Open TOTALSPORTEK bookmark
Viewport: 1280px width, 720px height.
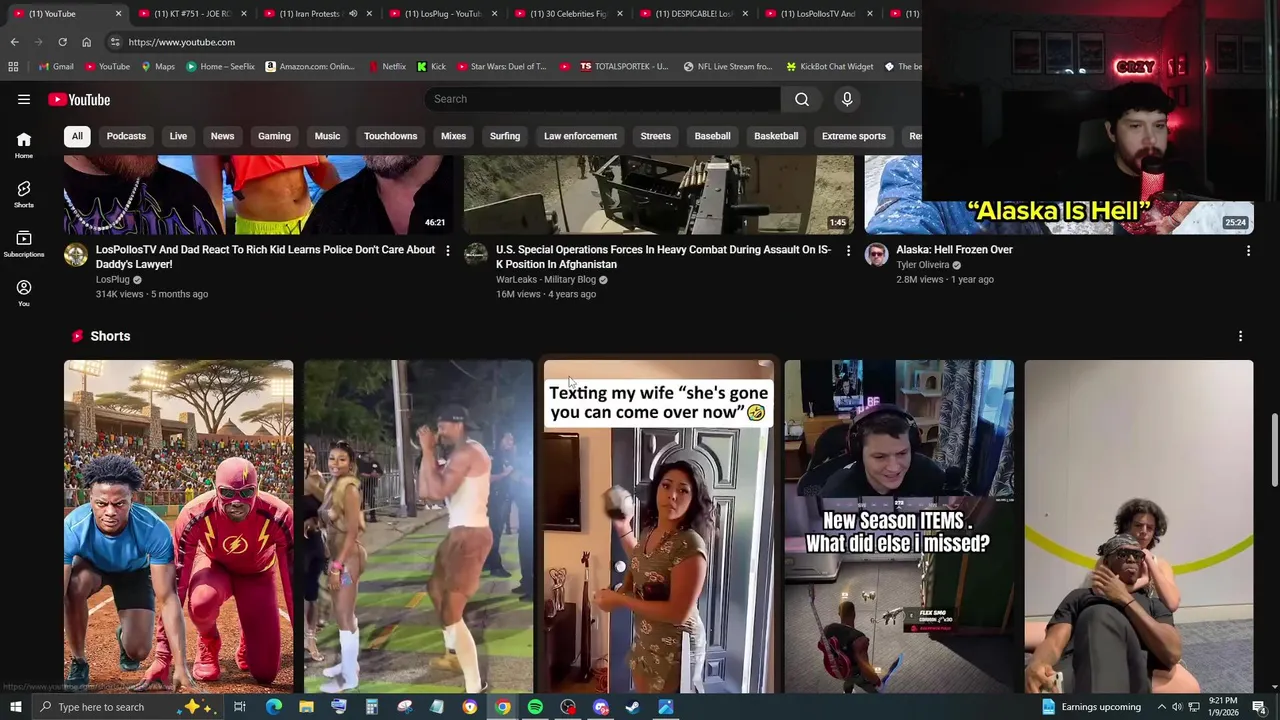623,67
